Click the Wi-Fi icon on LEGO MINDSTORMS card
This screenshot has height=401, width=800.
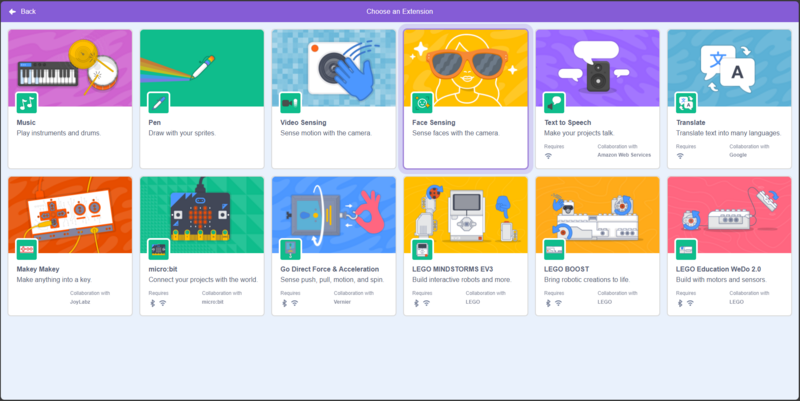(427, 303)
